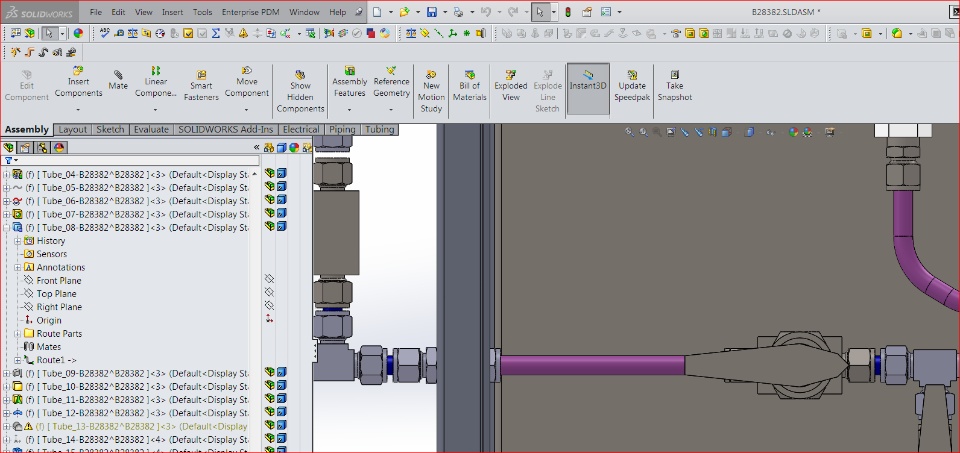Image resolution: width=960 pixels, height=453 pixels.
Task: Open the Tools menu
Action: coord(202,13)
